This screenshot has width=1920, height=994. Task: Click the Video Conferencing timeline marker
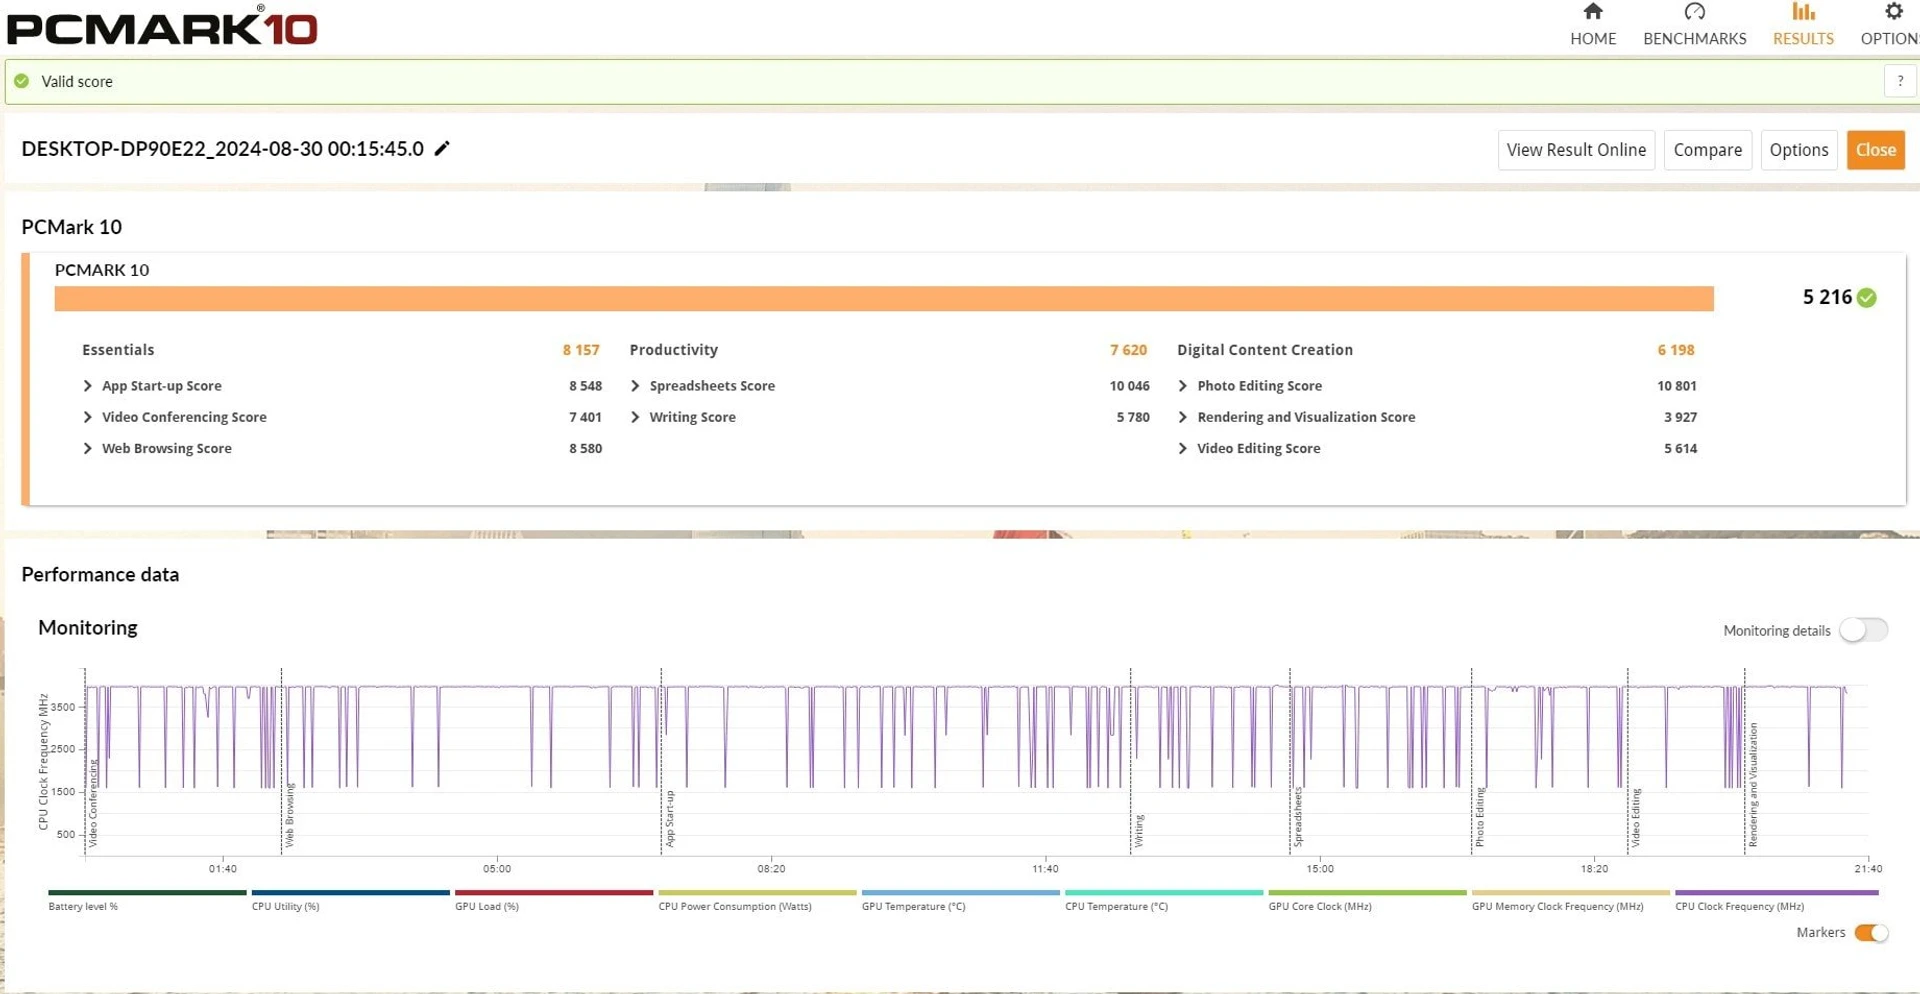coord(93,803)
